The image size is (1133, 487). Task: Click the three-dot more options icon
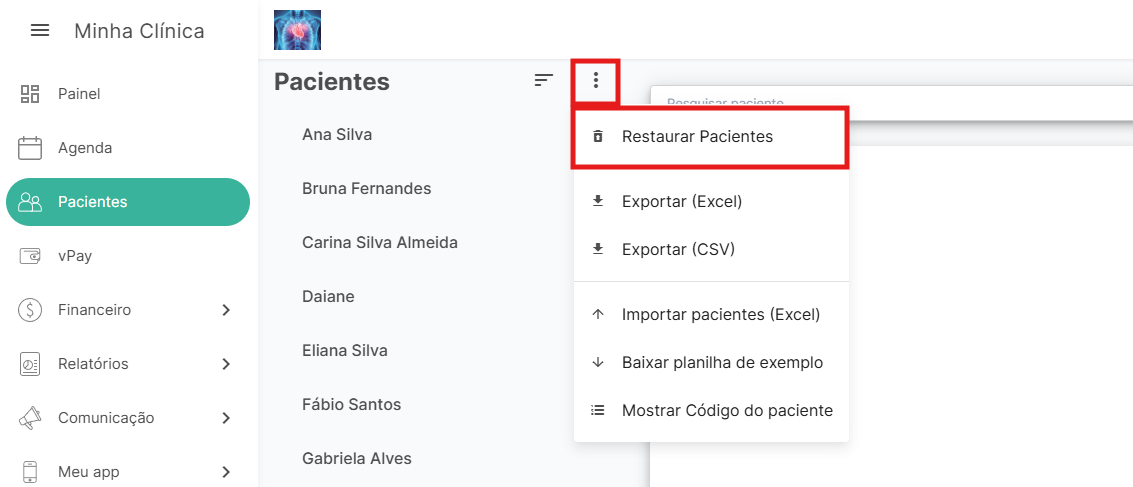point(596,81)
